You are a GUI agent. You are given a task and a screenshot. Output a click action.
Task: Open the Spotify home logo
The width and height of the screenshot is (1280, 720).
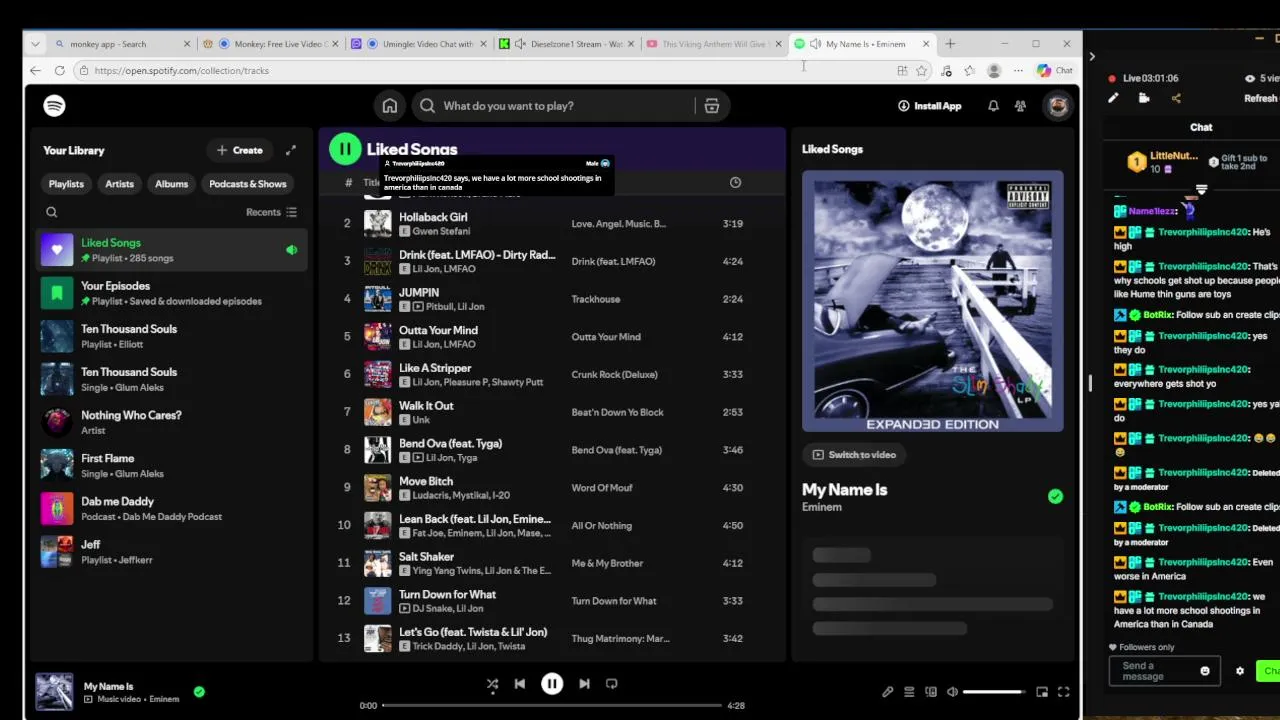coord(54,106)
